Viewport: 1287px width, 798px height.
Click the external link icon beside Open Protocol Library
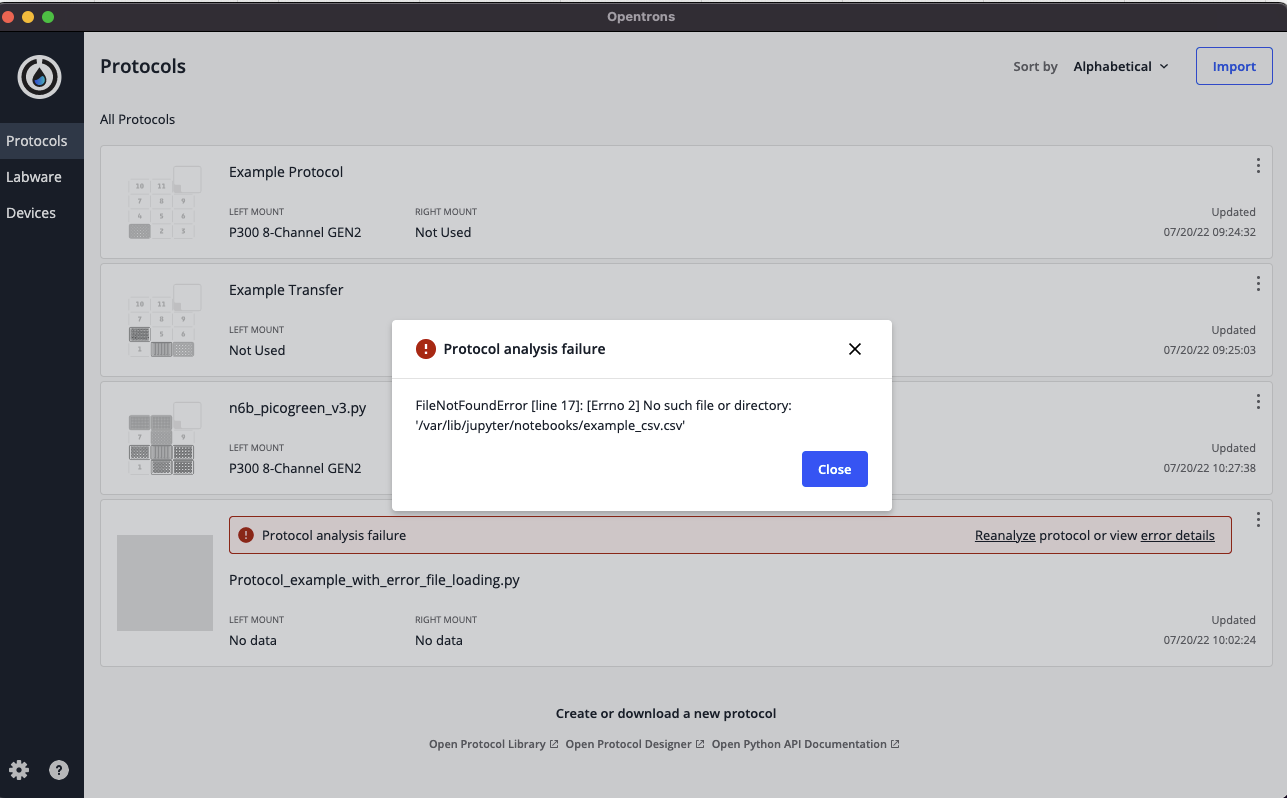pos(553,743)
